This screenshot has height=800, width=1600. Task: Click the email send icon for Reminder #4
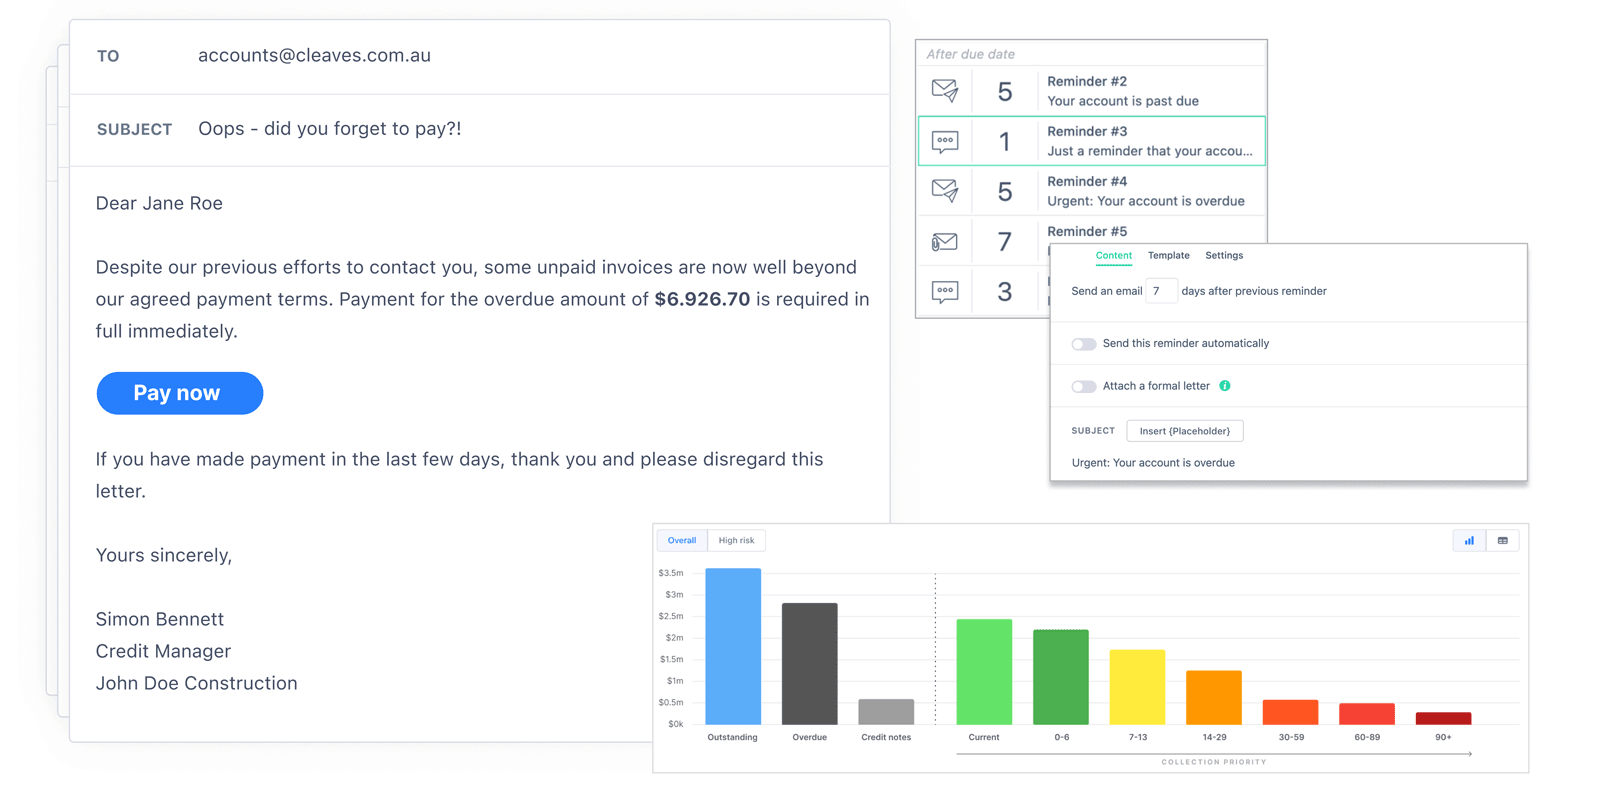(x=945, y=190)
